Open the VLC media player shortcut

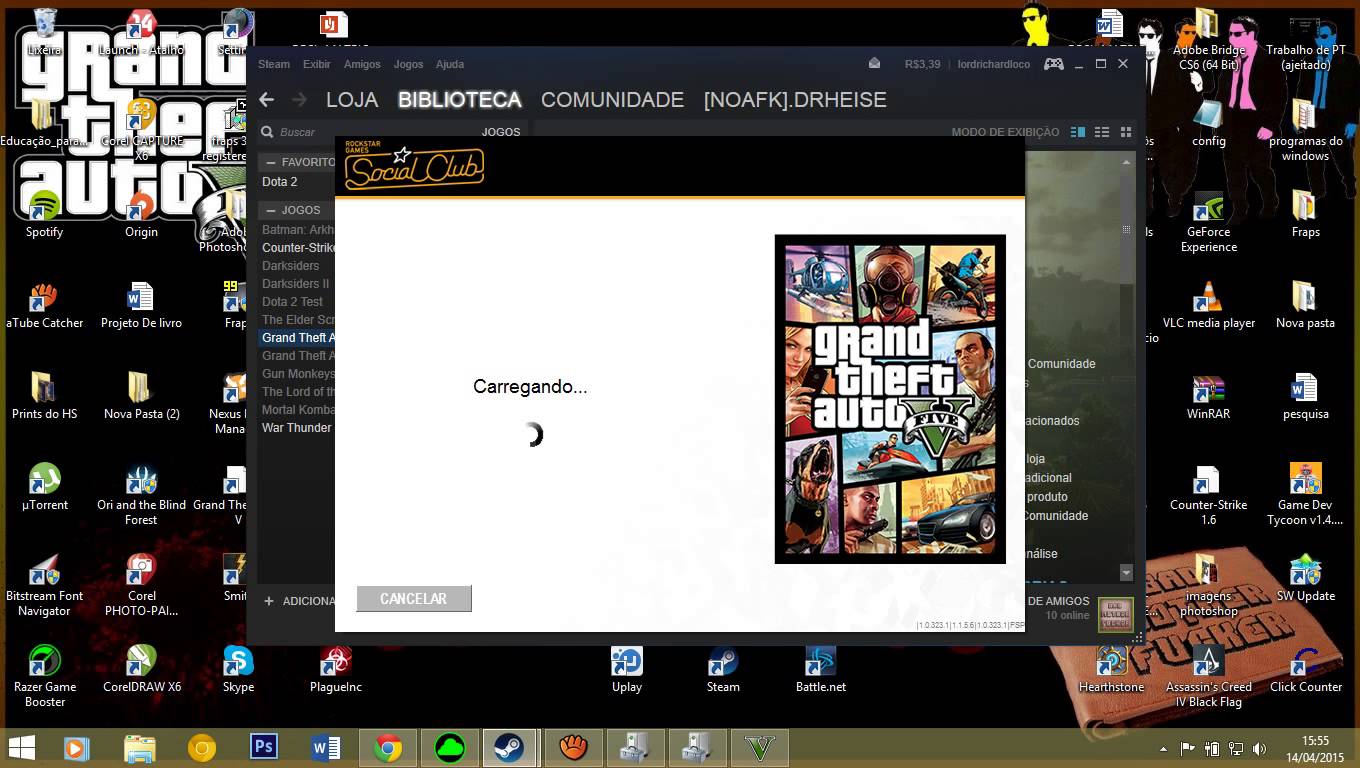(1208, 305)
